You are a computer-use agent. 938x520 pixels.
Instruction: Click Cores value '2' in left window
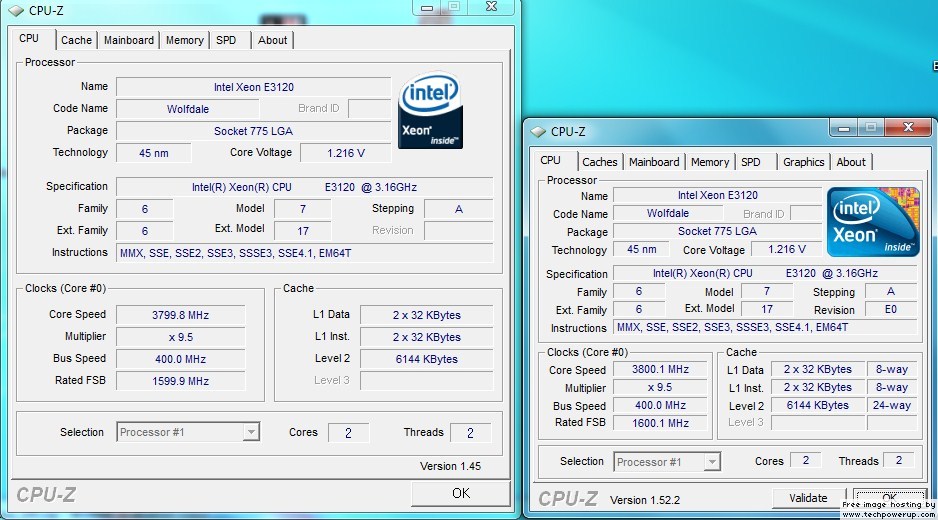(x=348, y=433)
